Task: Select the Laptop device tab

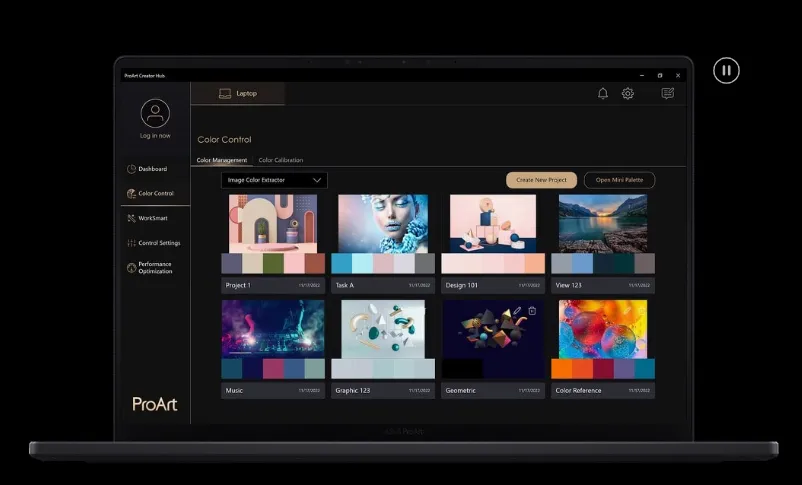Action: tap(238, 94)
